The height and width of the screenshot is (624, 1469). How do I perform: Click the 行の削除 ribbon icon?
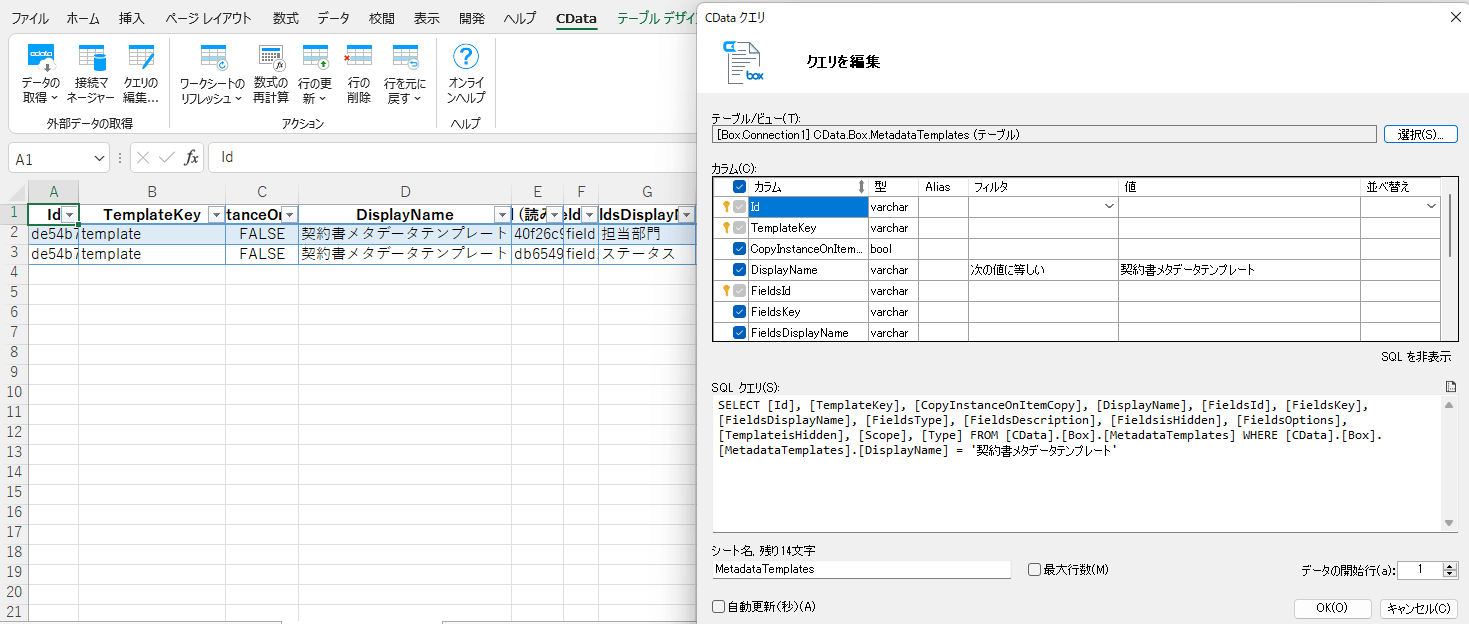(359, 74)
